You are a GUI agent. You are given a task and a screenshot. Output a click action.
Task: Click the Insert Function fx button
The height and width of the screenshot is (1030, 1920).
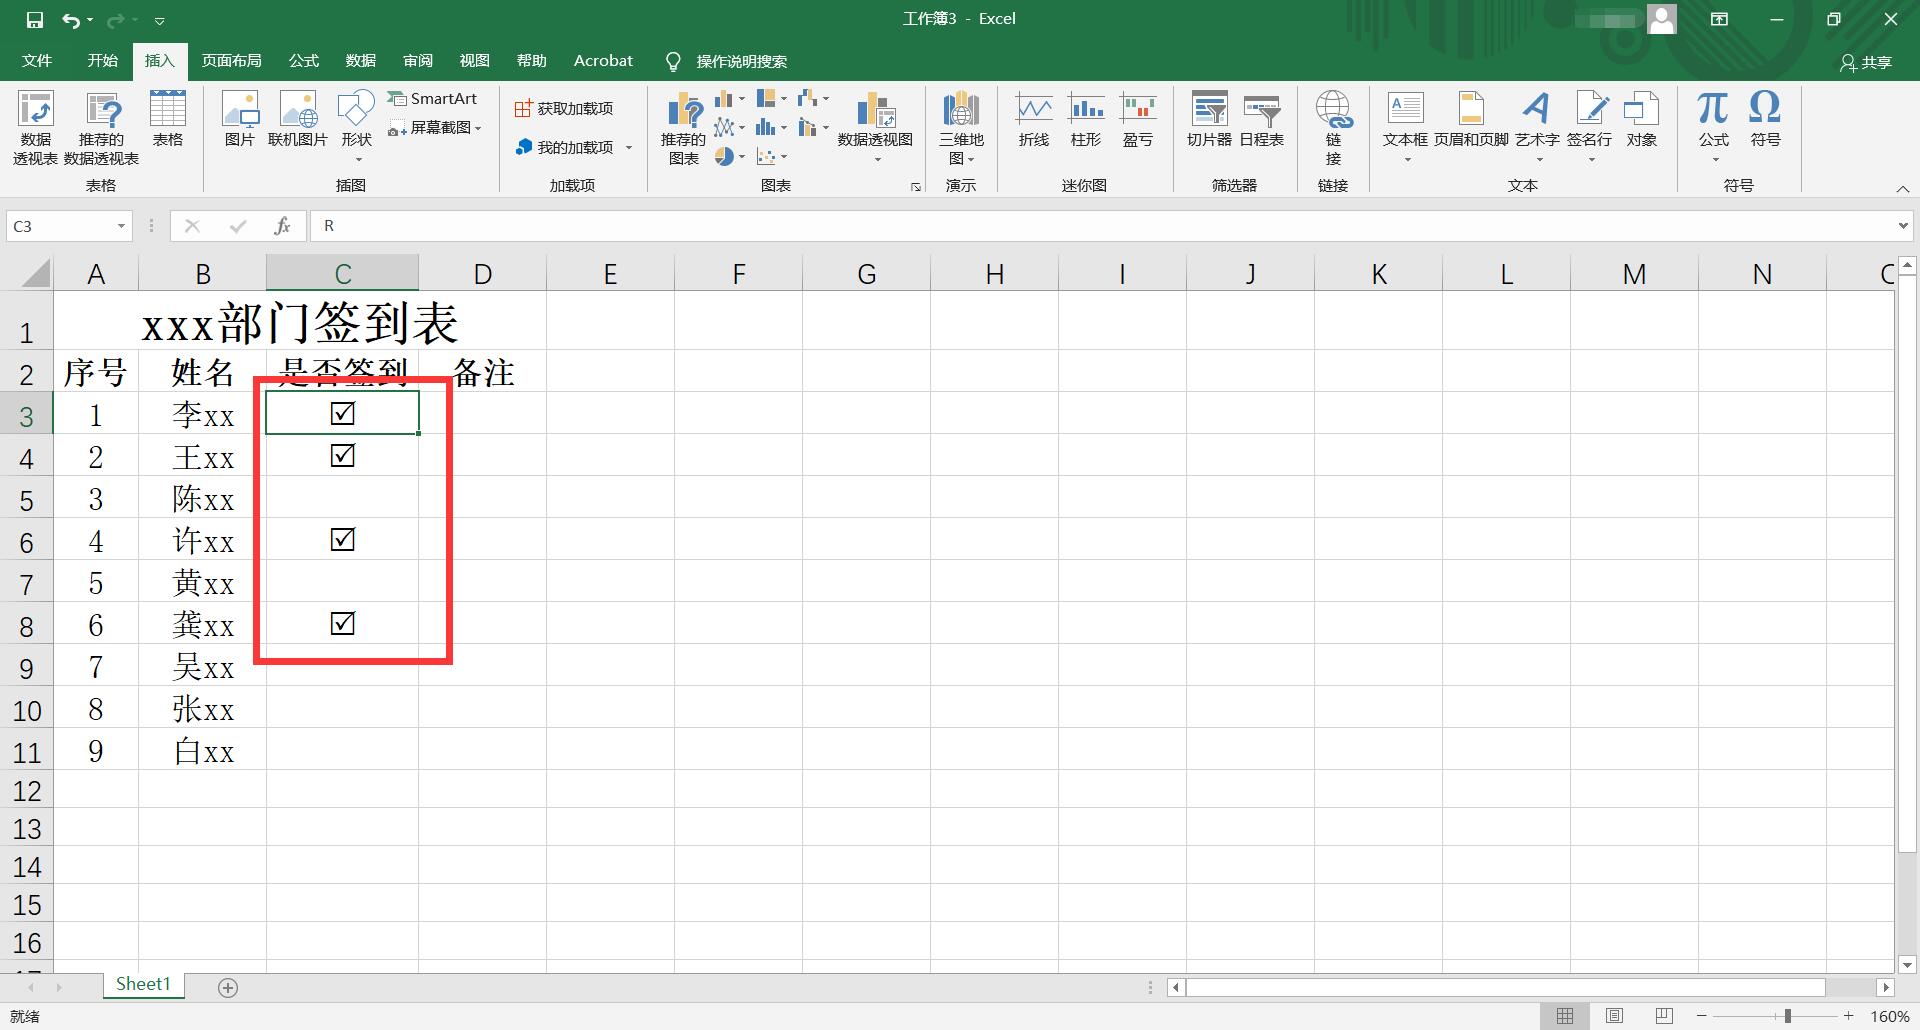282,226
